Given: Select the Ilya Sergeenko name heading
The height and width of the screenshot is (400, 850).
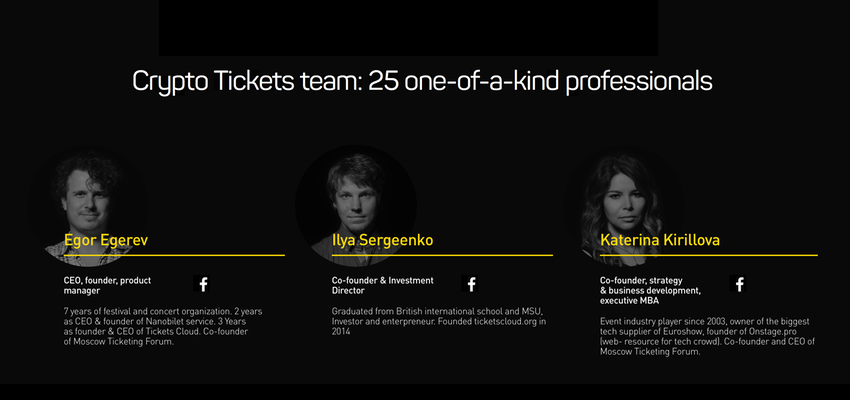Looking at the screenshot, I should coord(383,240).
